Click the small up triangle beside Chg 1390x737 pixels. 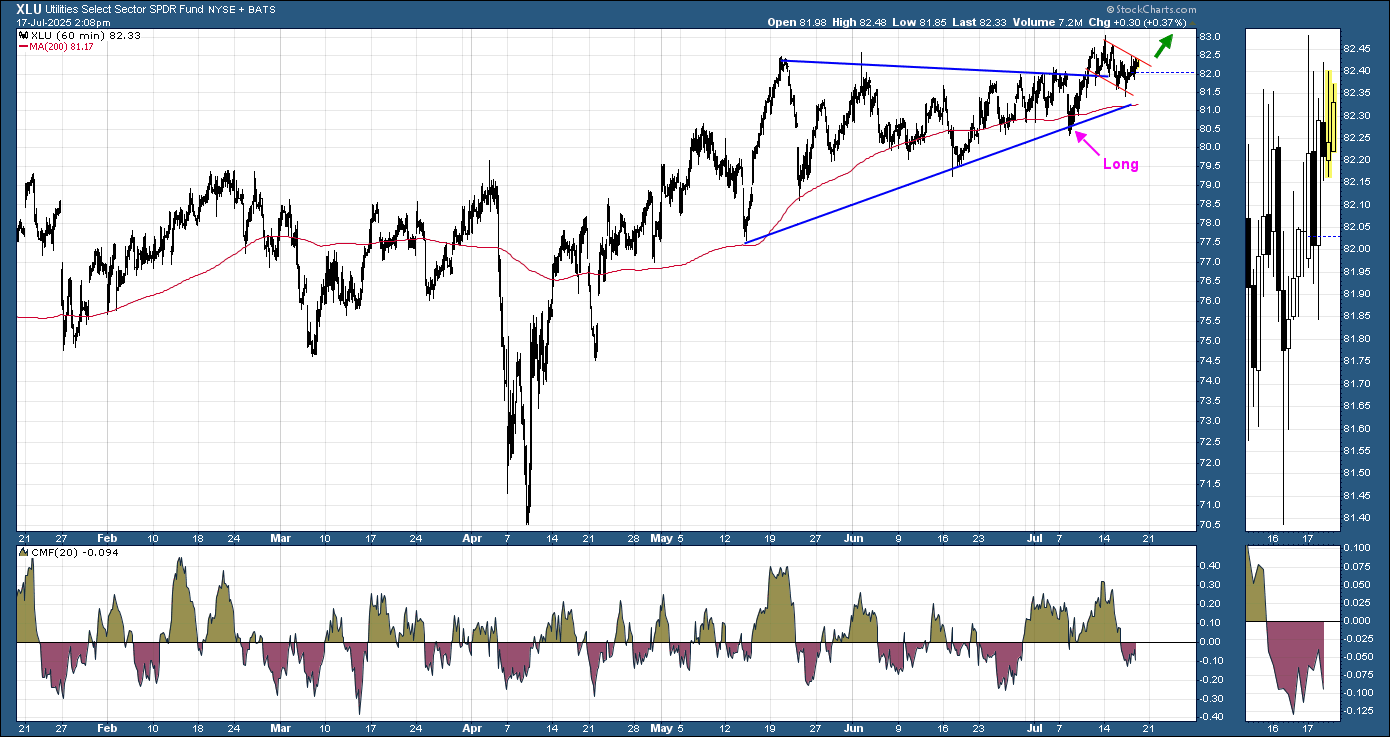1191,22
